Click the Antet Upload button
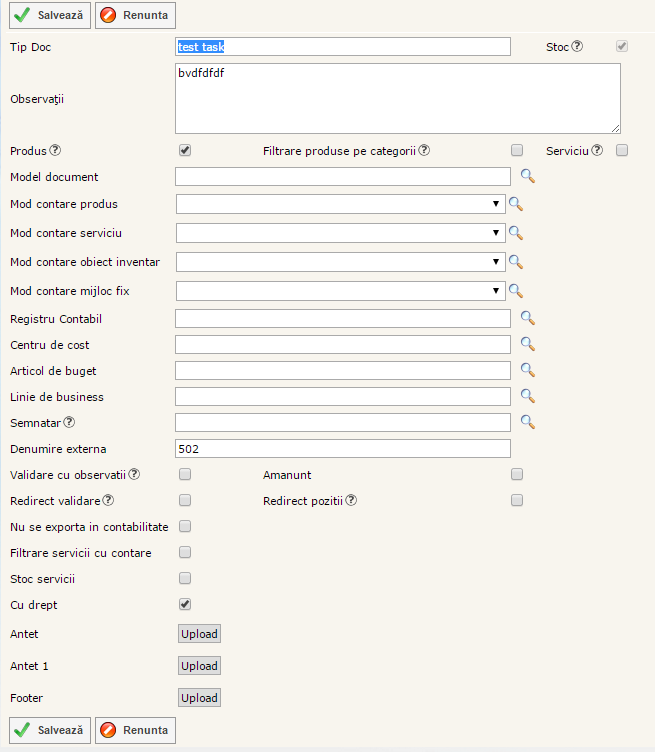This screenshot has width=655, height=752. coord(200,634)
